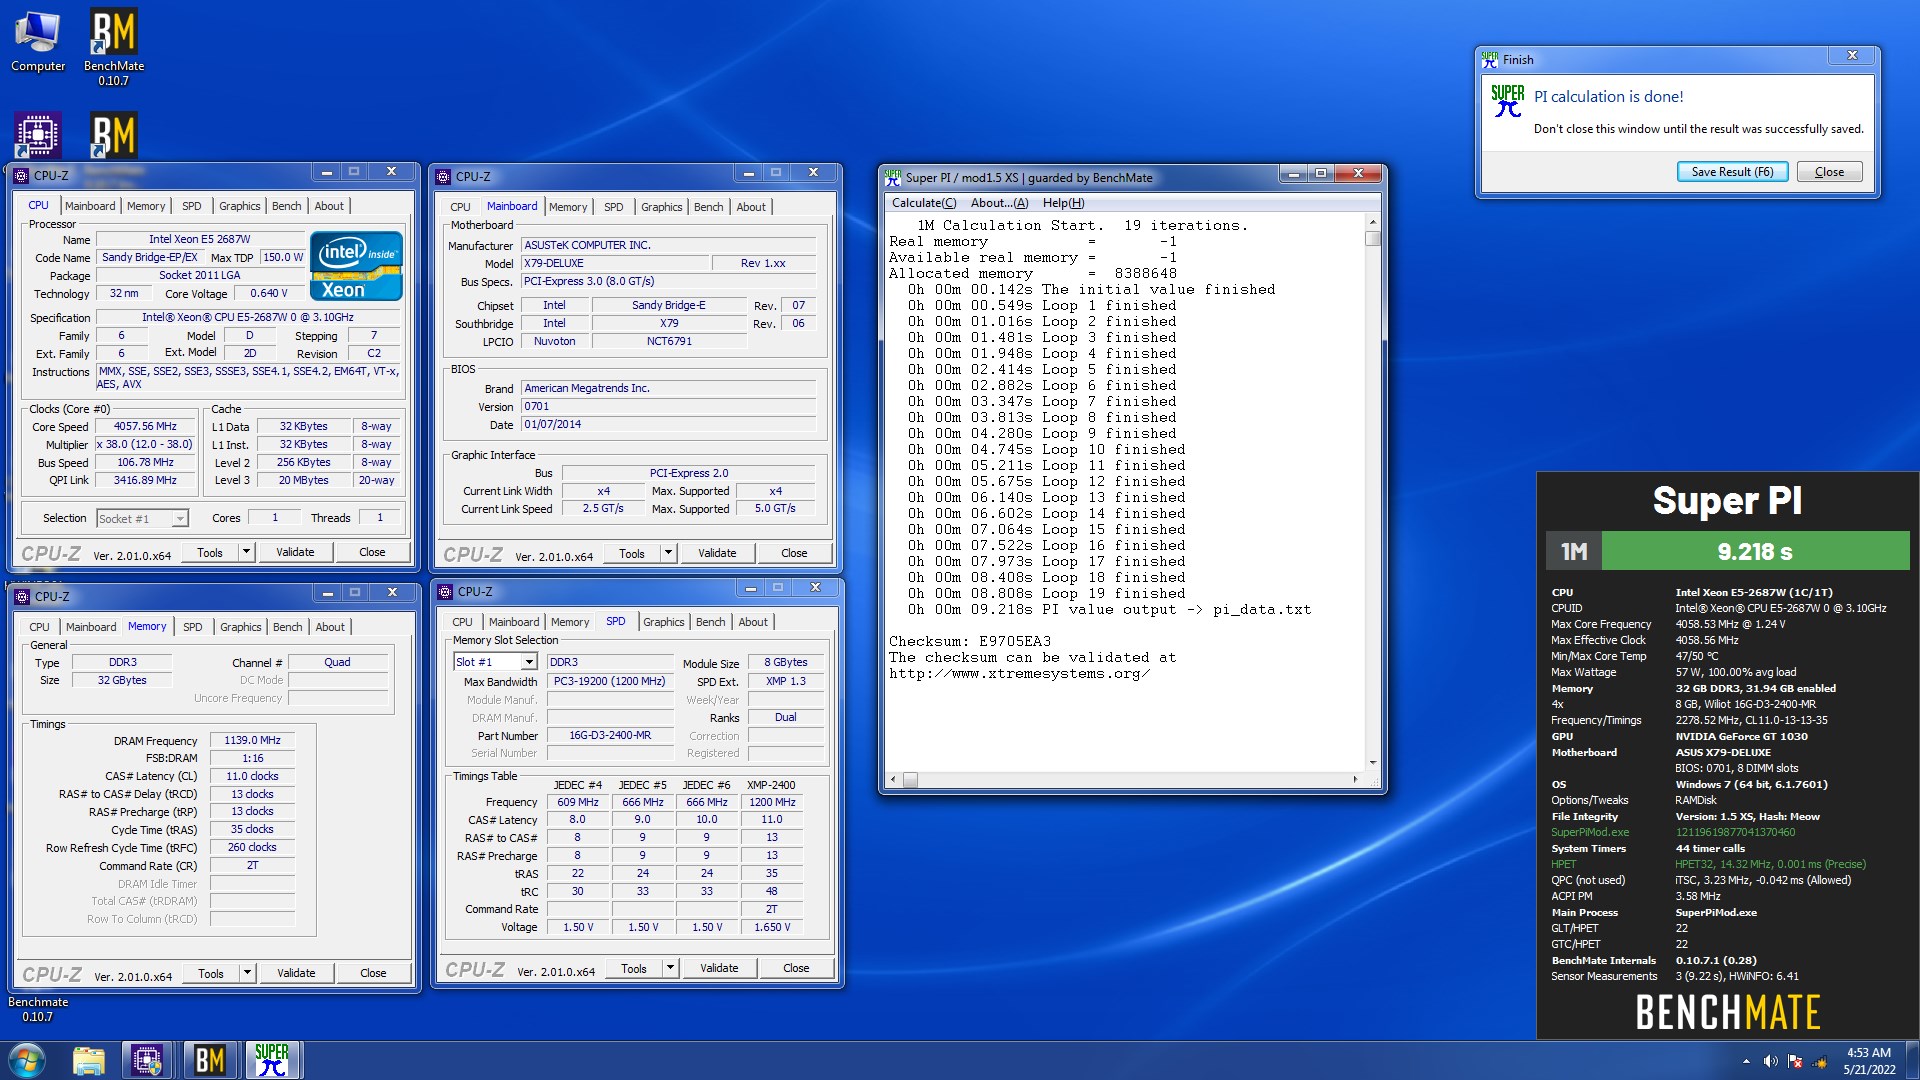Click Close in the Memory CPU-Z window
Image resolution: width=1920 pixels, height=1080 pixels.
pyautogui.click(x=373, y=973)
